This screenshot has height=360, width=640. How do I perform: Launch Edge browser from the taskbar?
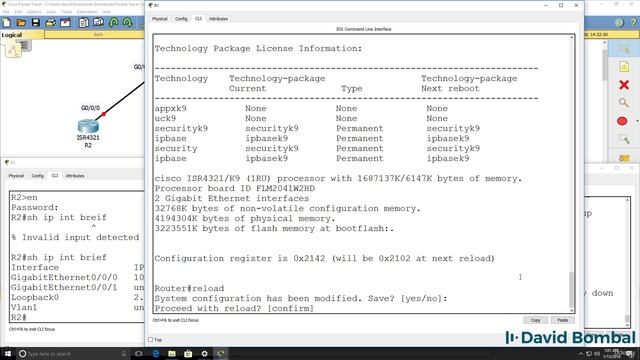click(x=156, y=353)
